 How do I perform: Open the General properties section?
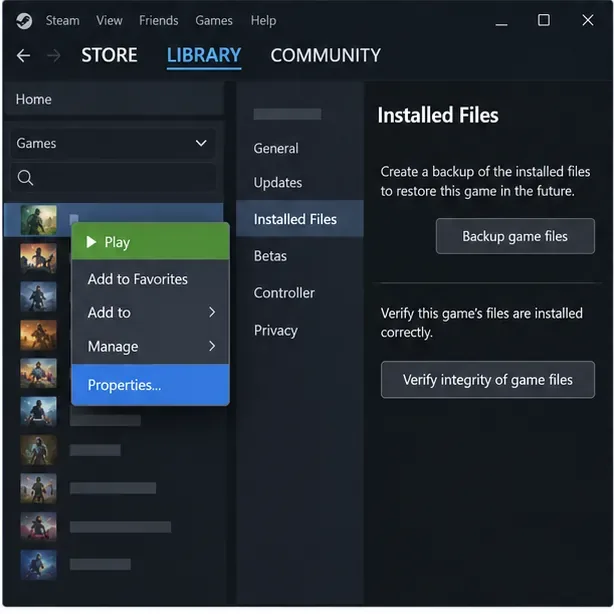pos(276,148)
